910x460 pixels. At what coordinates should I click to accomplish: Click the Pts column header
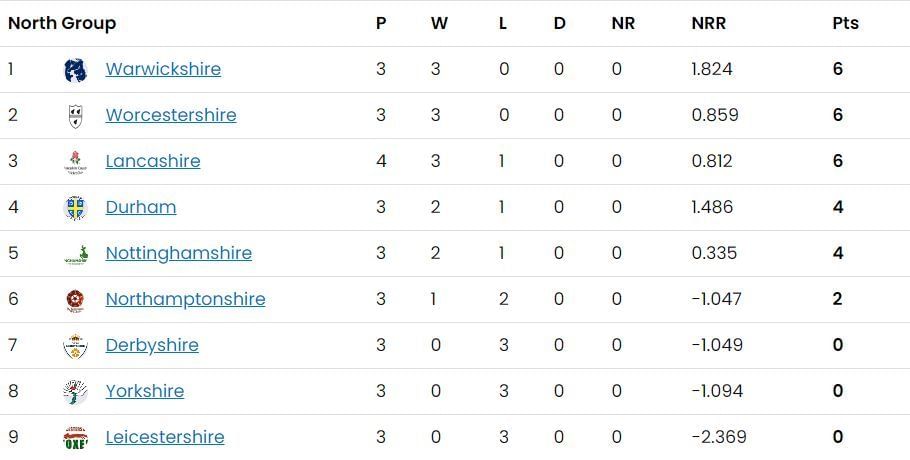click(x=845, y=23)
